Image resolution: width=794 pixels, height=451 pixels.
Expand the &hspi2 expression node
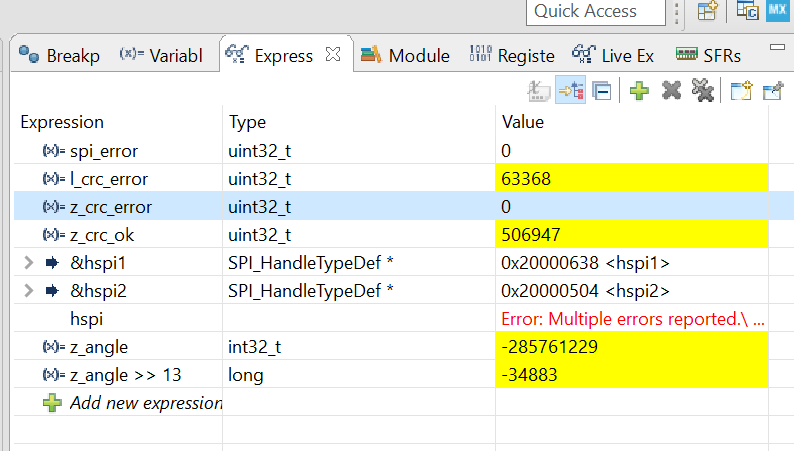click(29, 291)
